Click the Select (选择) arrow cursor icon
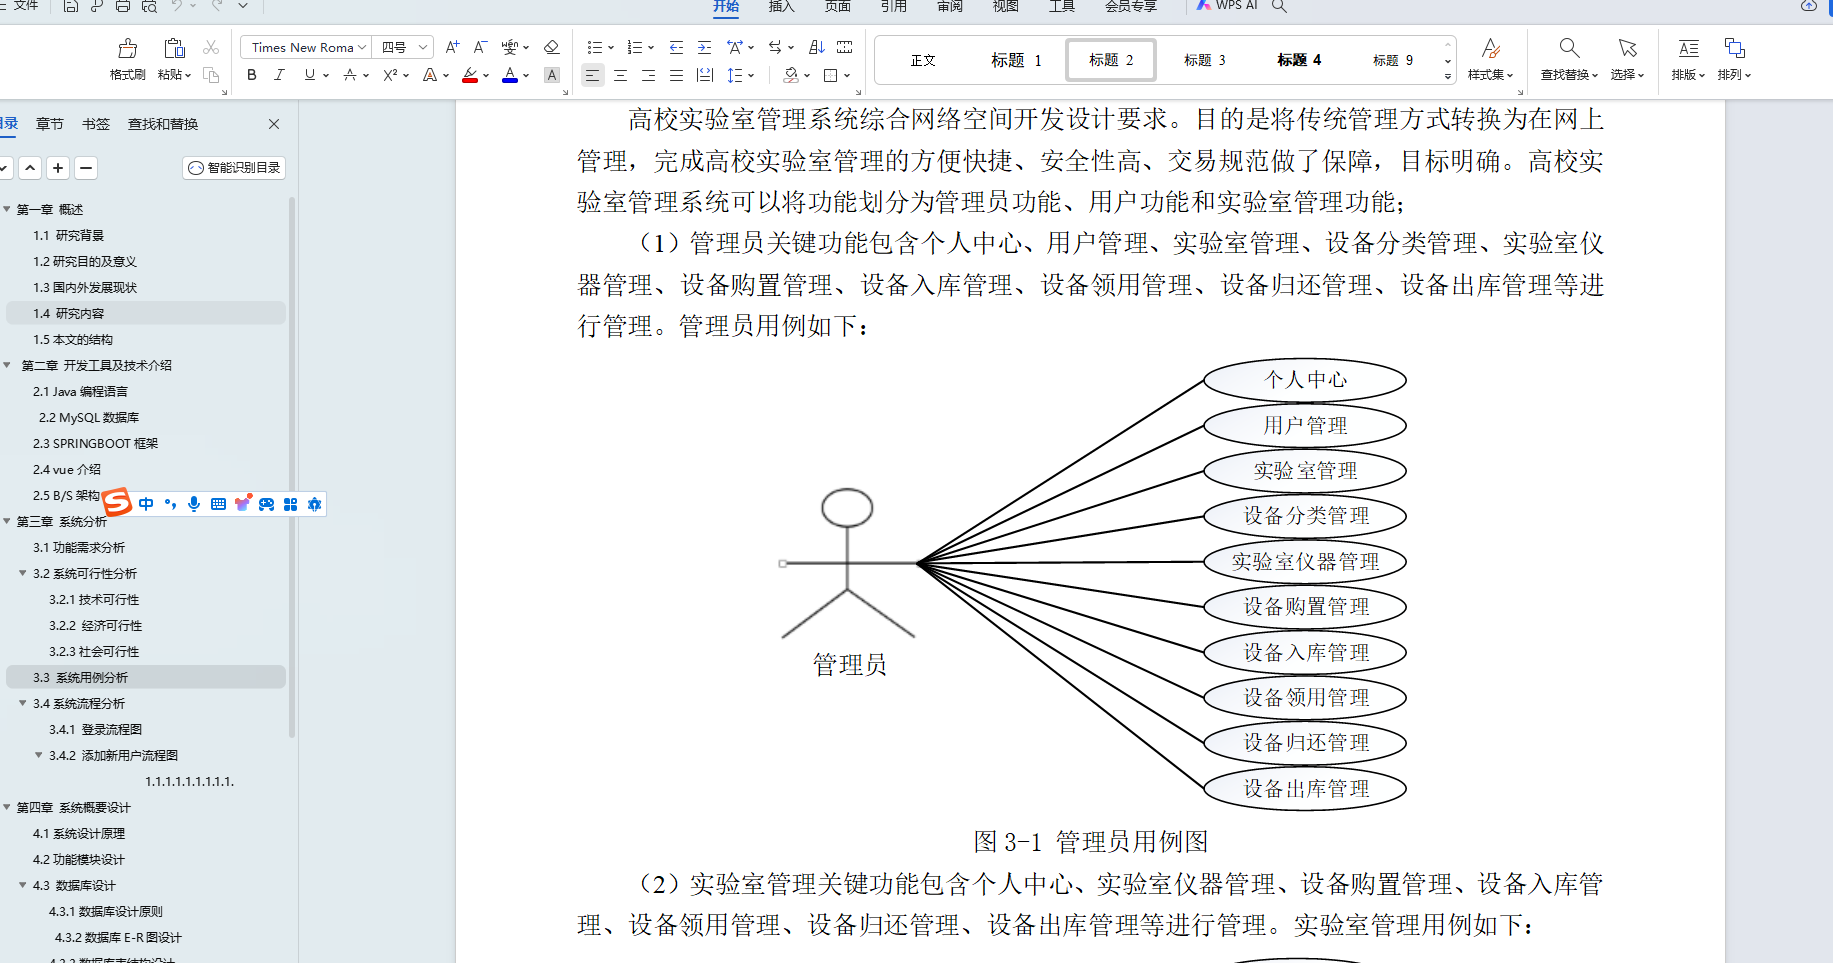The height and width of the screenshot is (963, 1833). tap(1628, 48)
